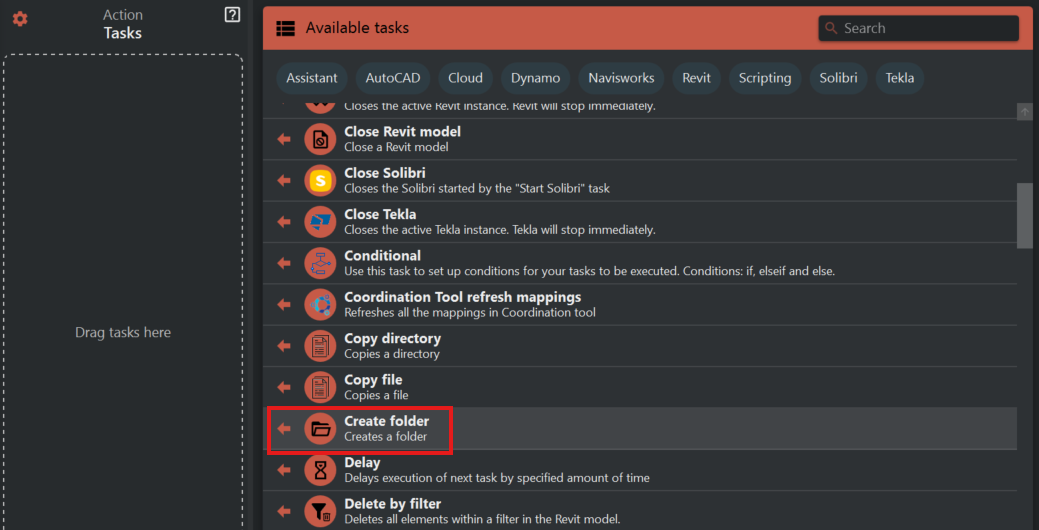The height and width of the screenshot is (530, 1039).
Task: Filter tasks by Cloud category
Action: point(465,78)
